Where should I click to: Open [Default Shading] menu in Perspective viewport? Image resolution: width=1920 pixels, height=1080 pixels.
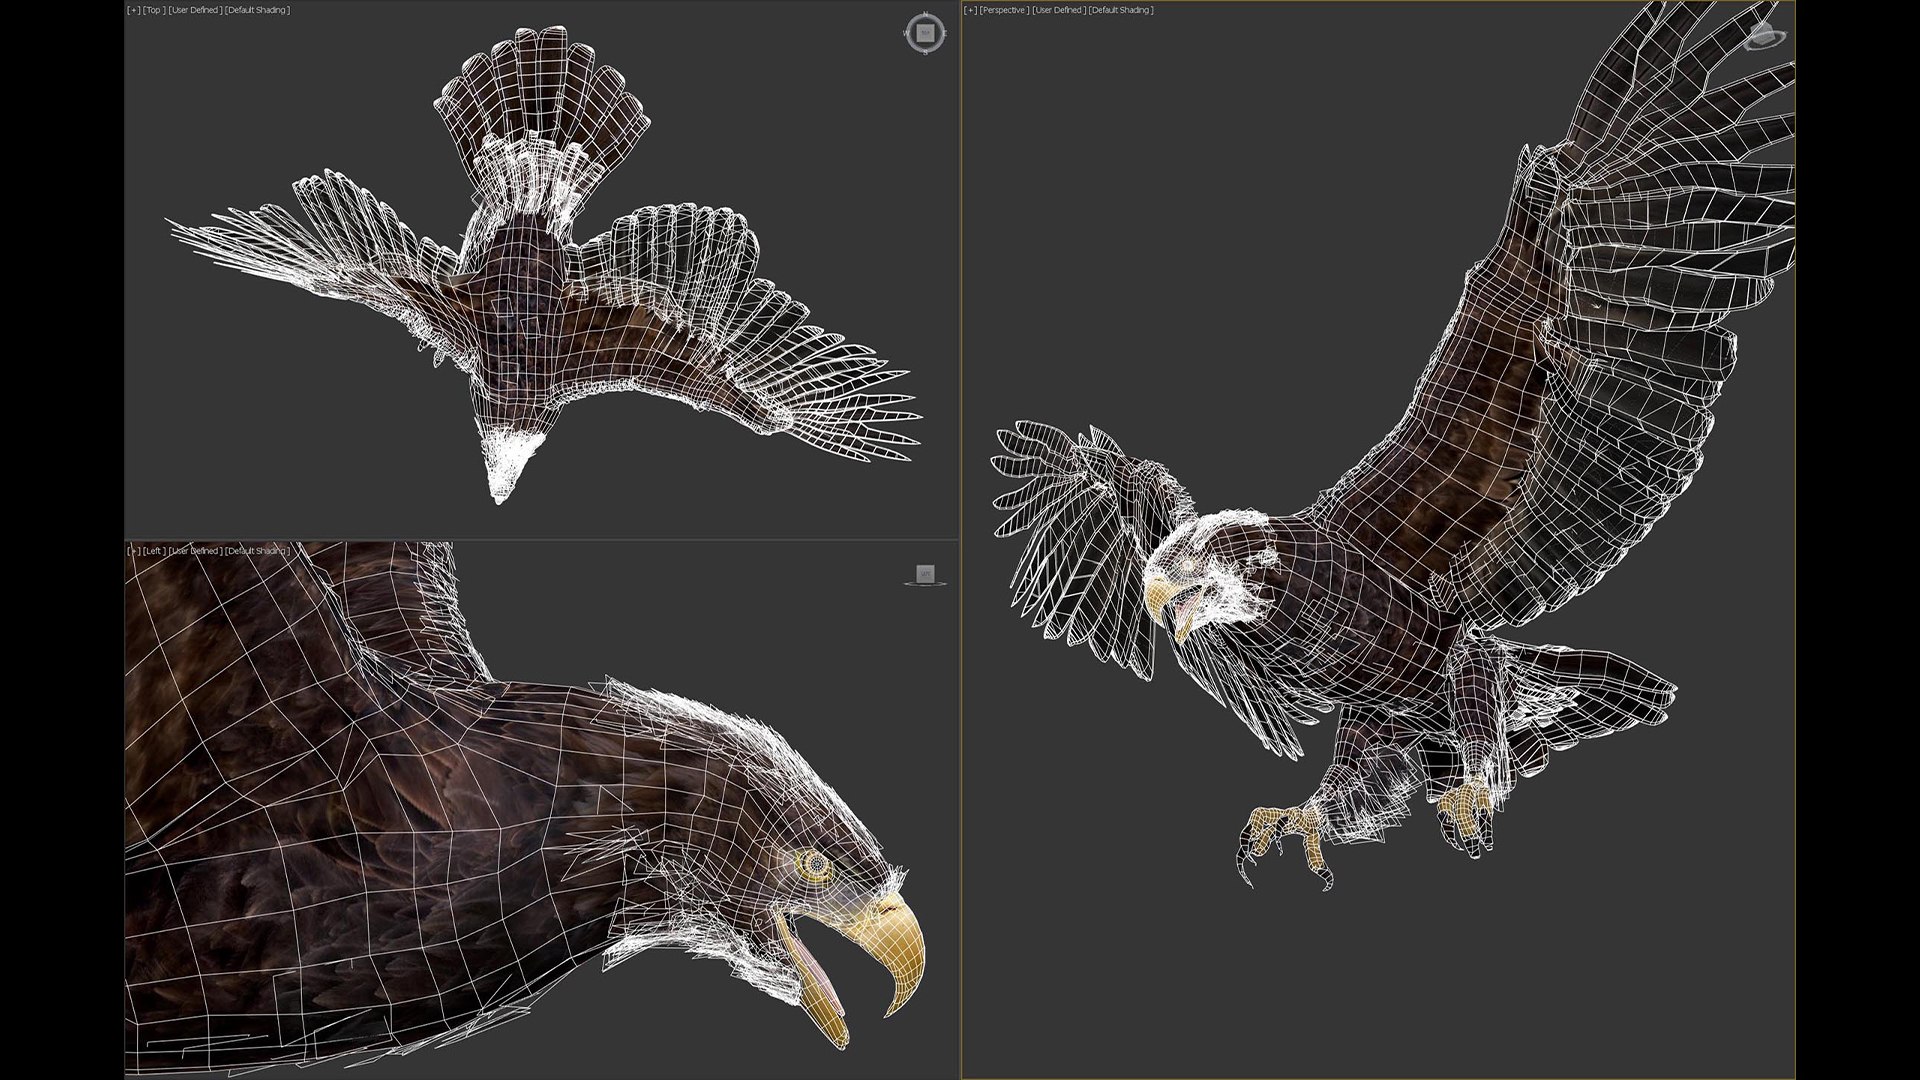1121,10
